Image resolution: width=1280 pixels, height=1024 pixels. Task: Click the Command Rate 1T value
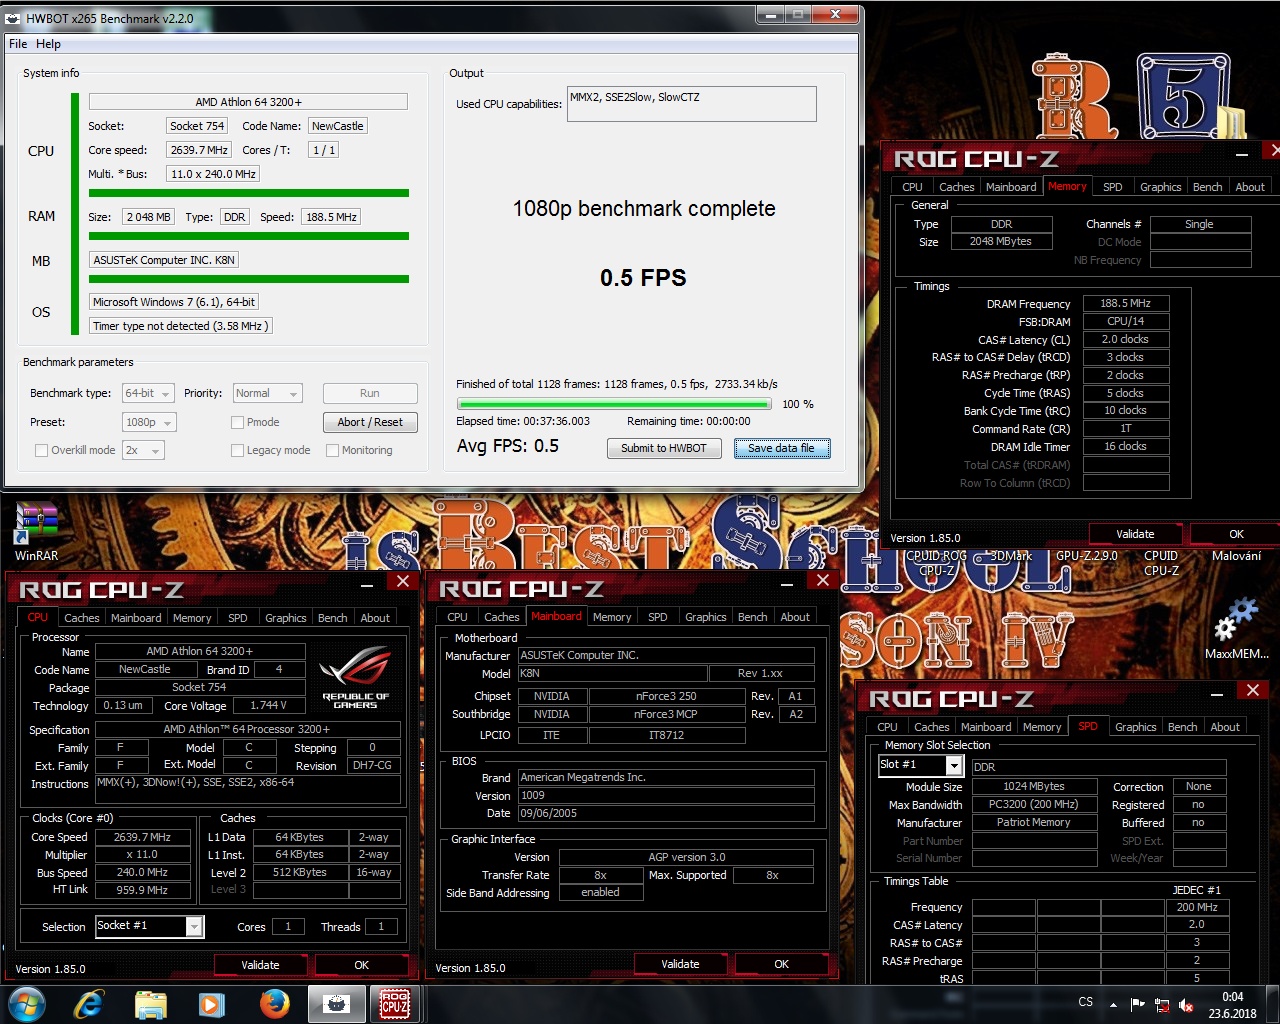point(1126,428)
